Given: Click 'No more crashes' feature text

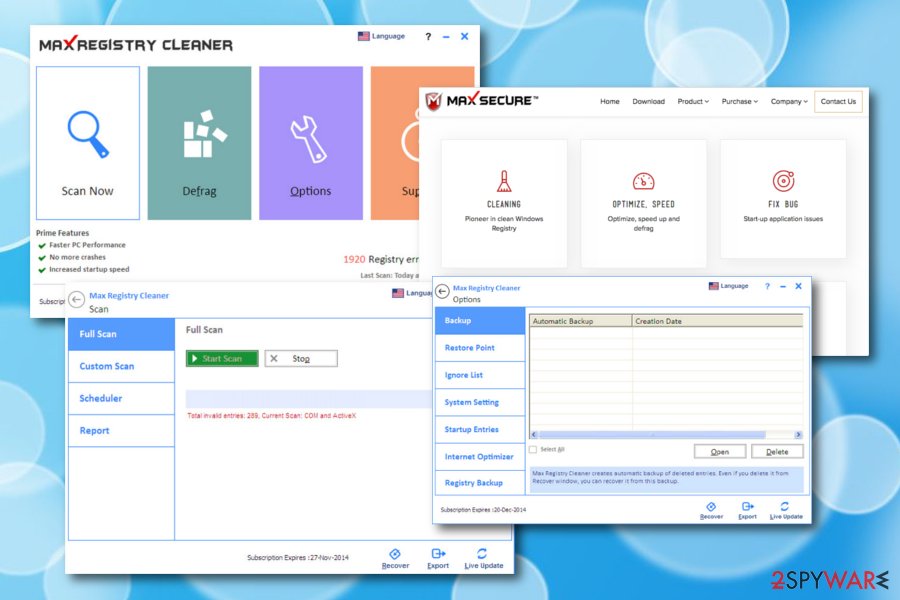Looking at the screenshot, I should tap(77, 257).
